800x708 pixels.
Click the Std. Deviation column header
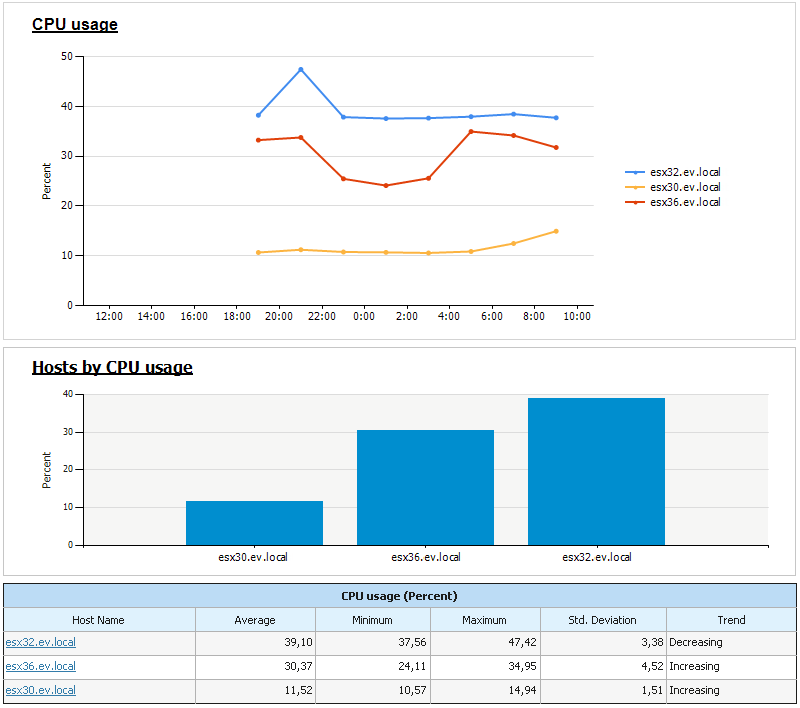(x=603, y=620)
